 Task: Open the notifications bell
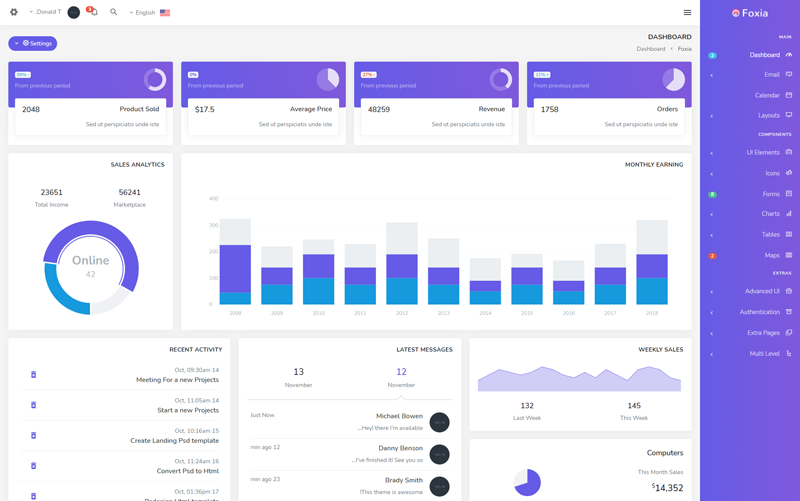tap(93, 13)
